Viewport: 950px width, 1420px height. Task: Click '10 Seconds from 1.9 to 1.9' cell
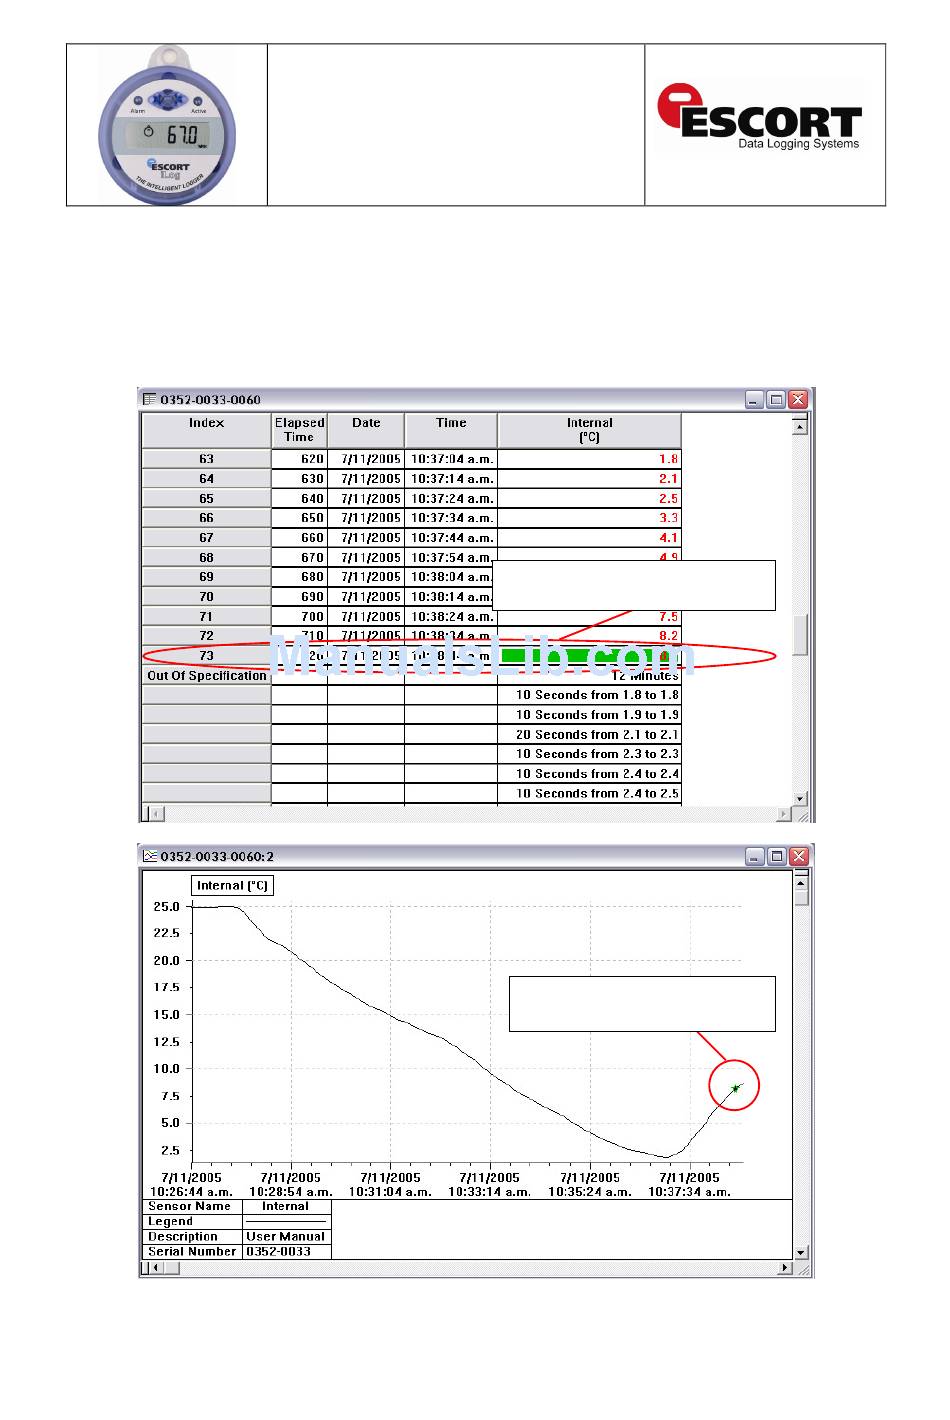click(589, 714)
